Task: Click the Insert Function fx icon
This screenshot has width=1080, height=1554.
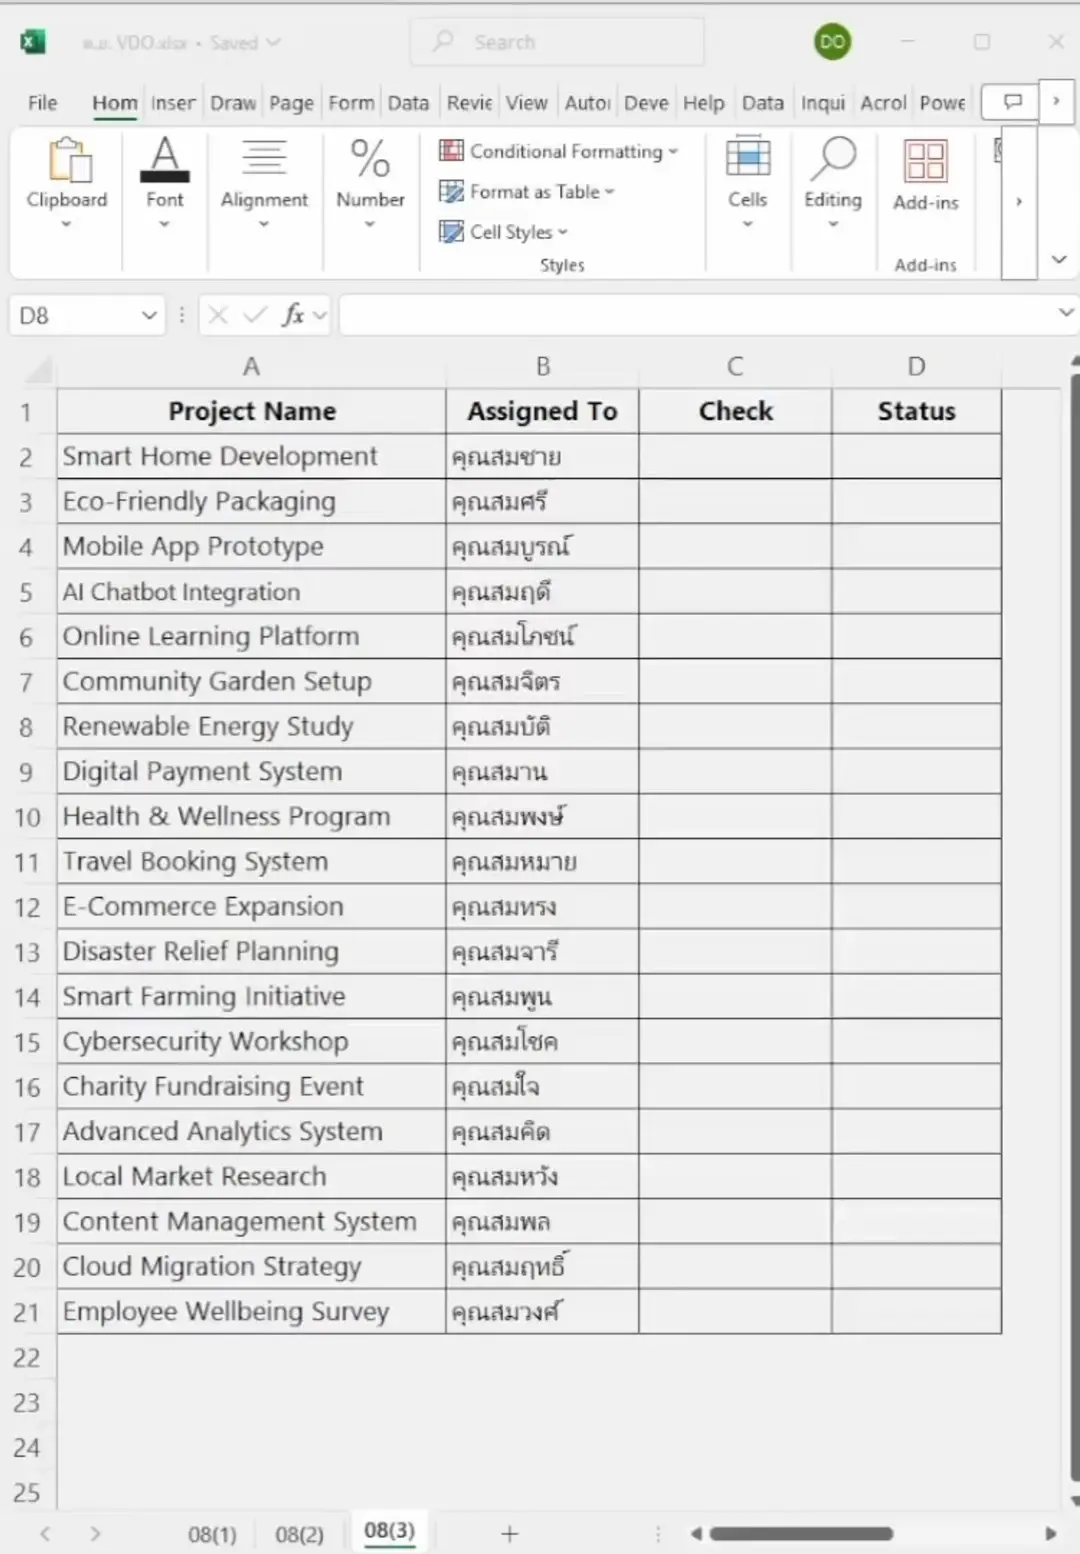Action: [x=293, y=316]
